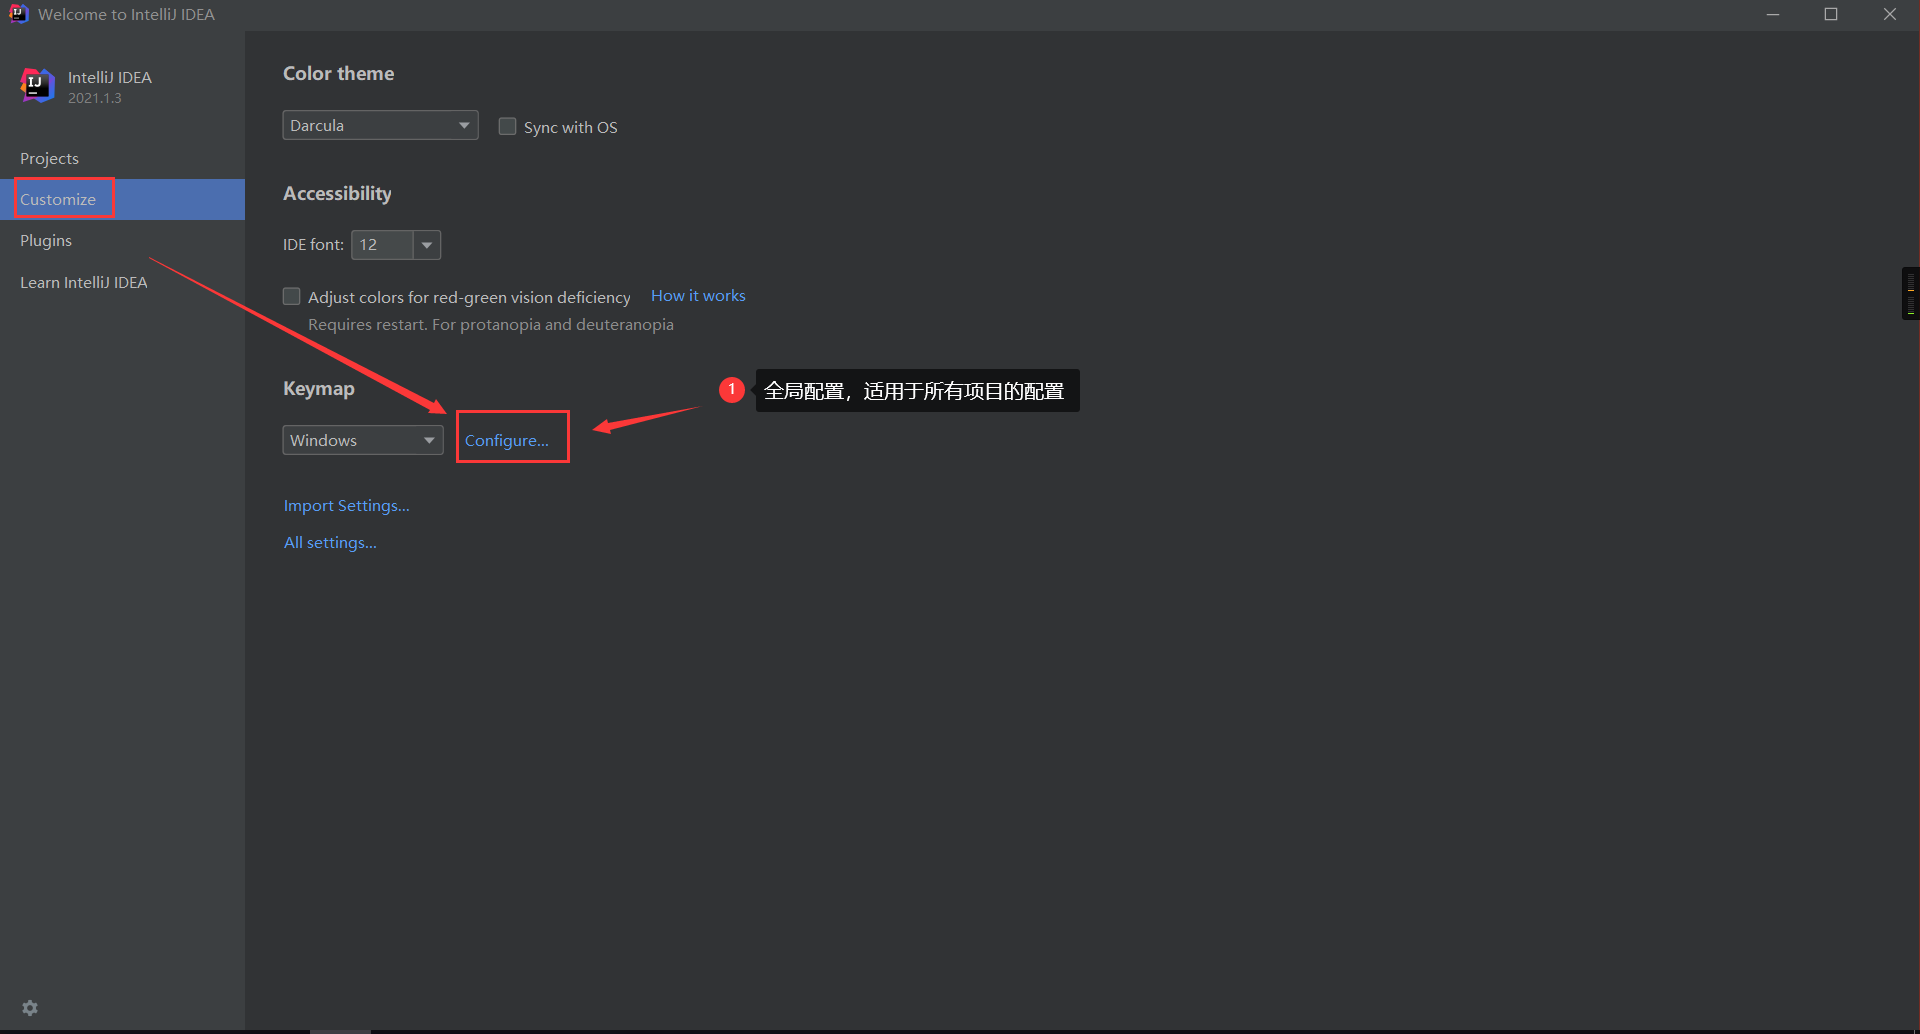
Task: Click the Configure... keymap link
Action: pos(507,440)
